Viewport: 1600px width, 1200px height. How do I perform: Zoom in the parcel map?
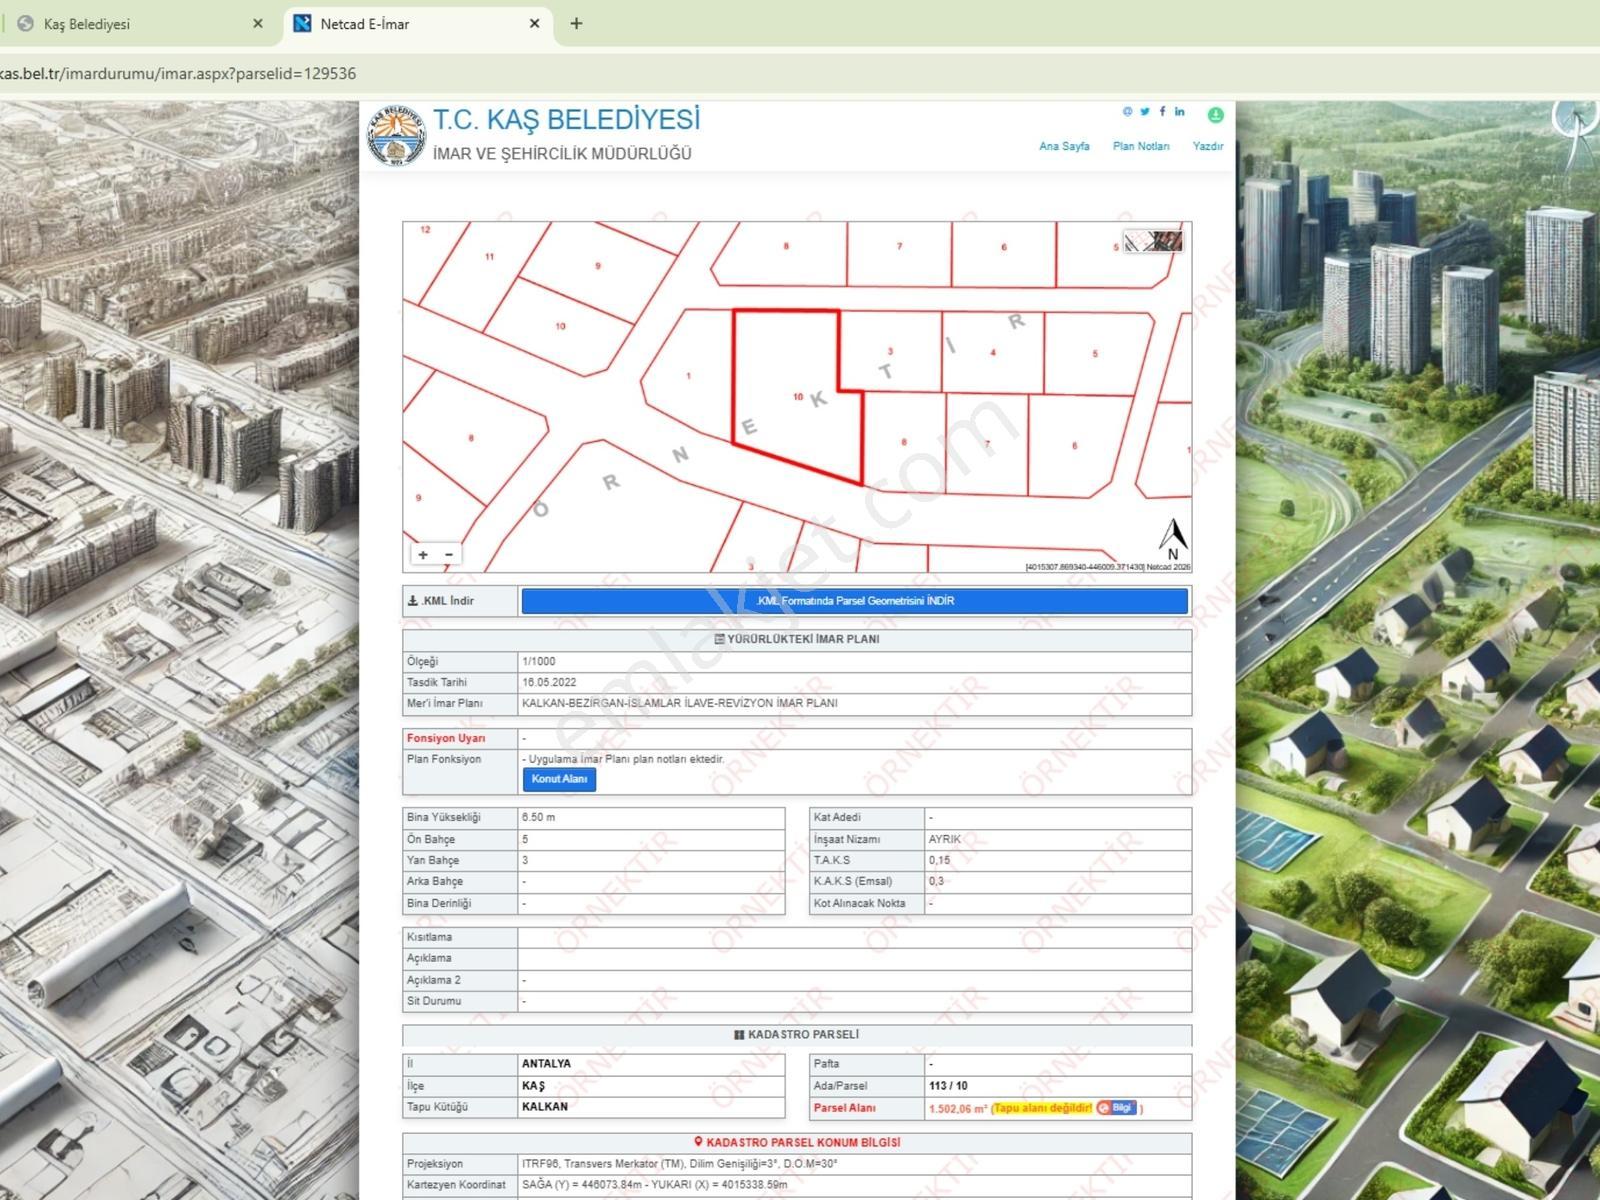(423, 554)
